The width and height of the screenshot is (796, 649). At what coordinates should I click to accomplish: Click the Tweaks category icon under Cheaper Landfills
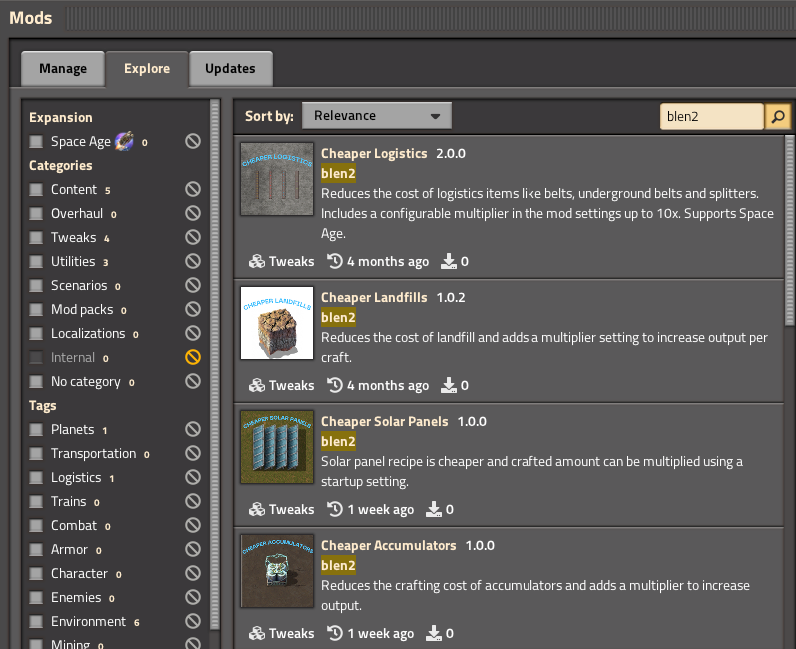[x=257, y=386]
